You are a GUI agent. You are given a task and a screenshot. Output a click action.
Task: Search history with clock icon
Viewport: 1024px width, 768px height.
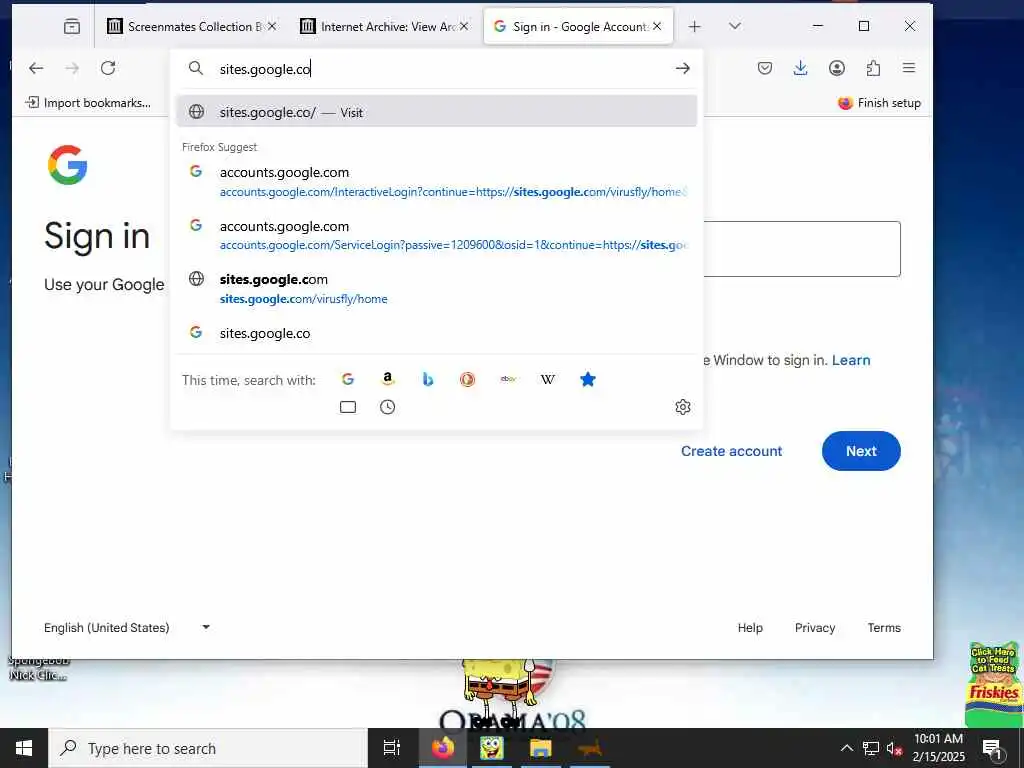pyautogui.click(x=387, y=407)
